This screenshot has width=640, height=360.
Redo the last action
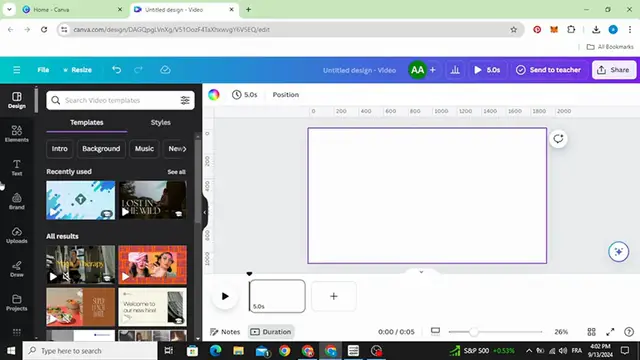pos(138,70)
